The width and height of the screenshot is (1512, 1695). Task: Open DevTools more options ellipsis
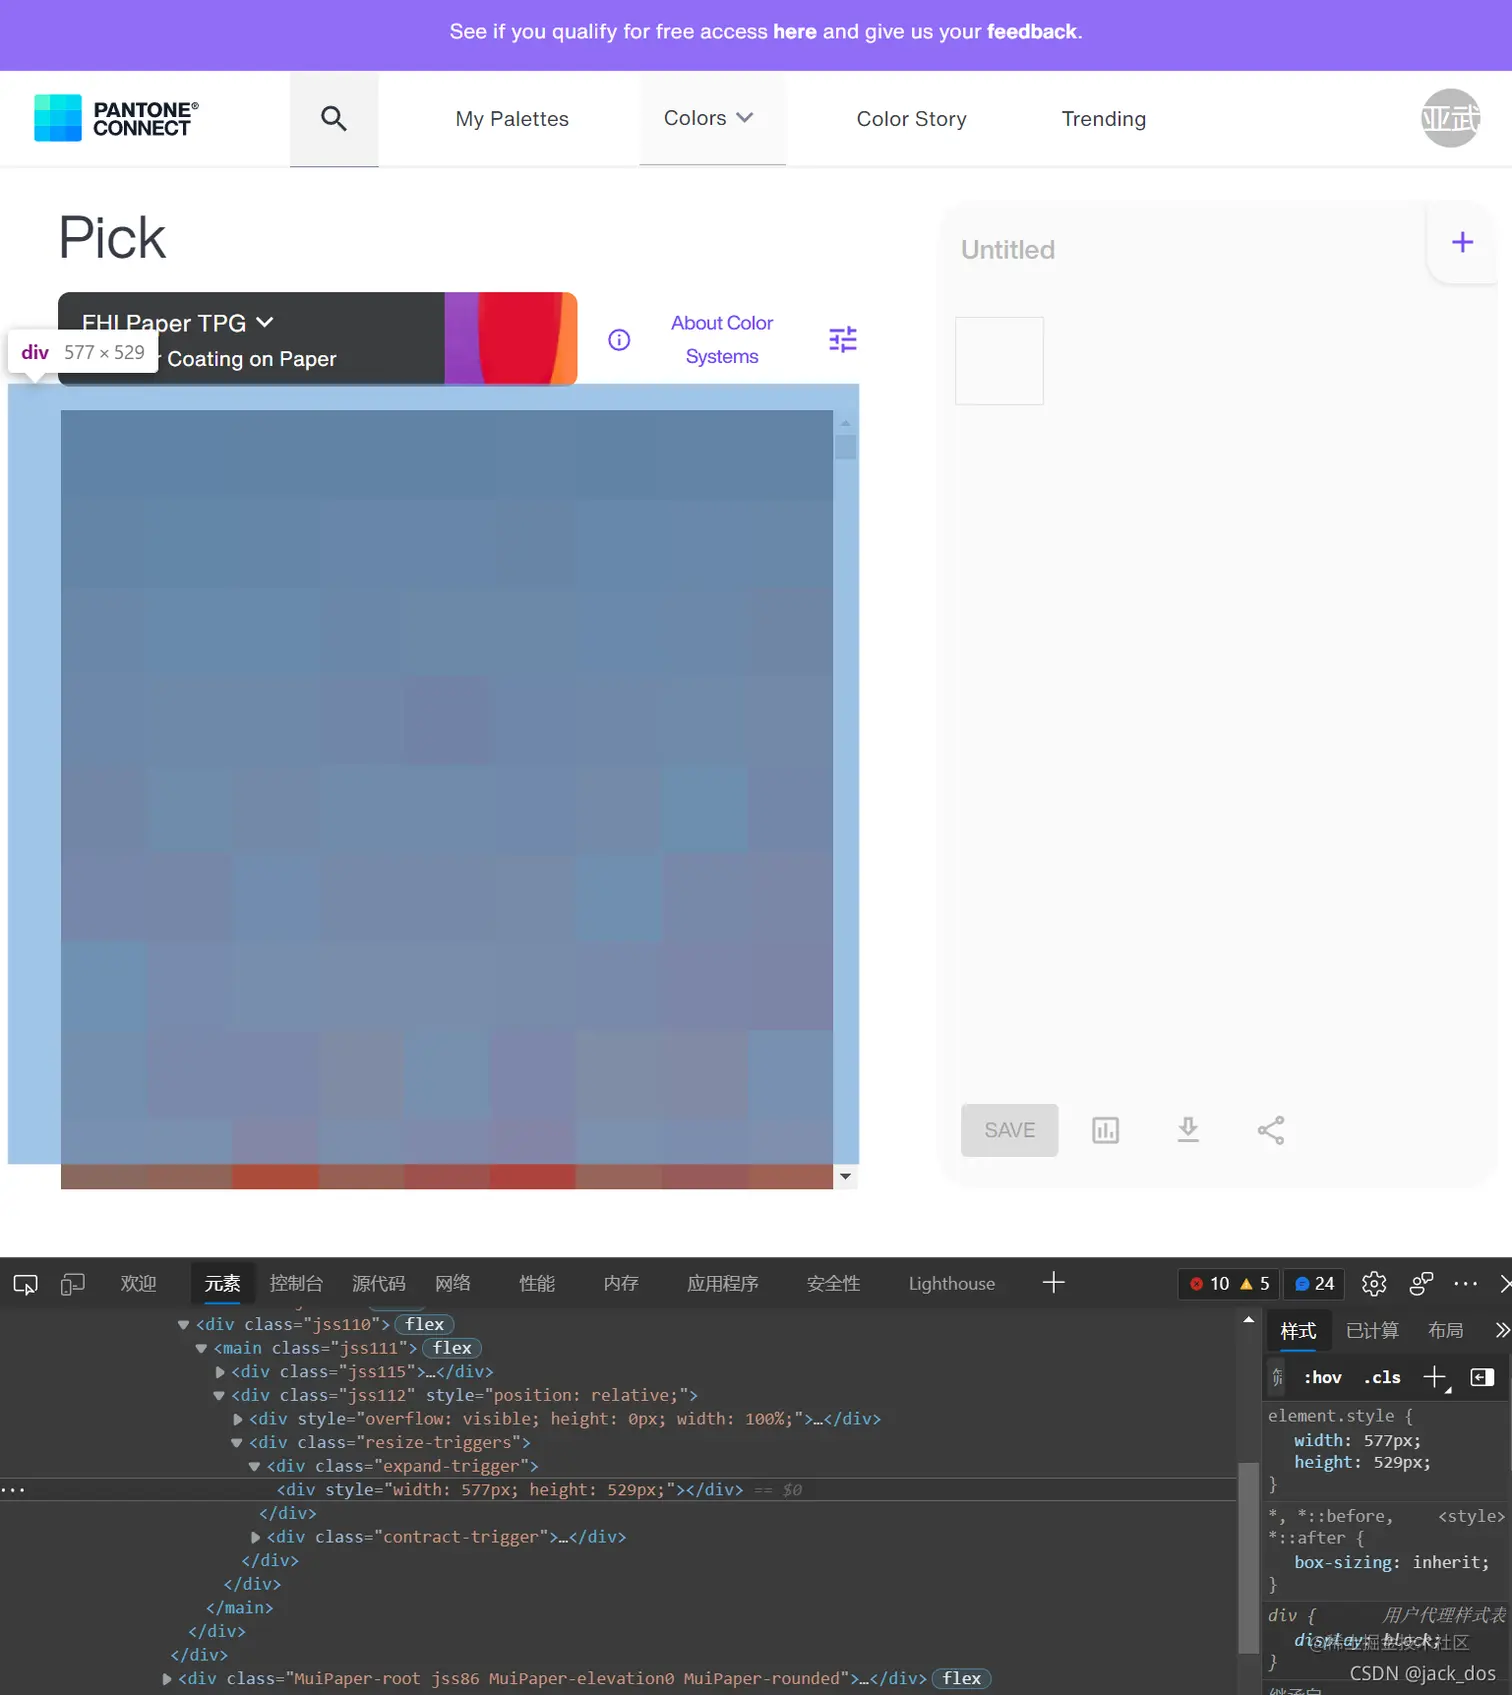point(1465,1284)
